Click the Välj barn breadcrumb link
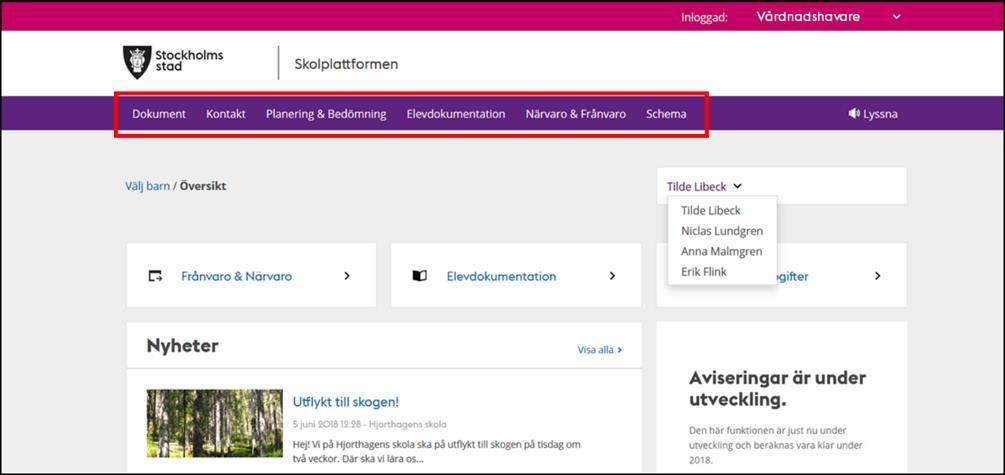1005x475 pixels. click(147, 187)
